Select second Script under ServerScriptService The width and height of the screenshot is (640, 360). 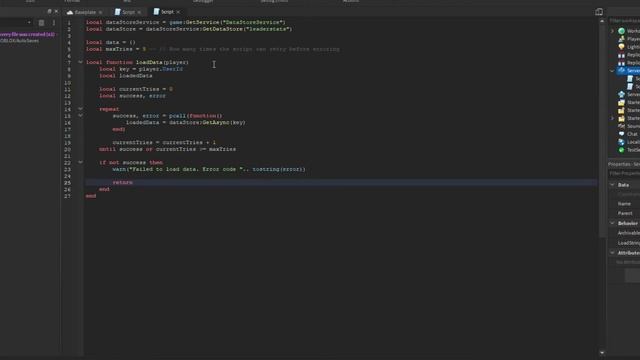[x=631, y=87]
